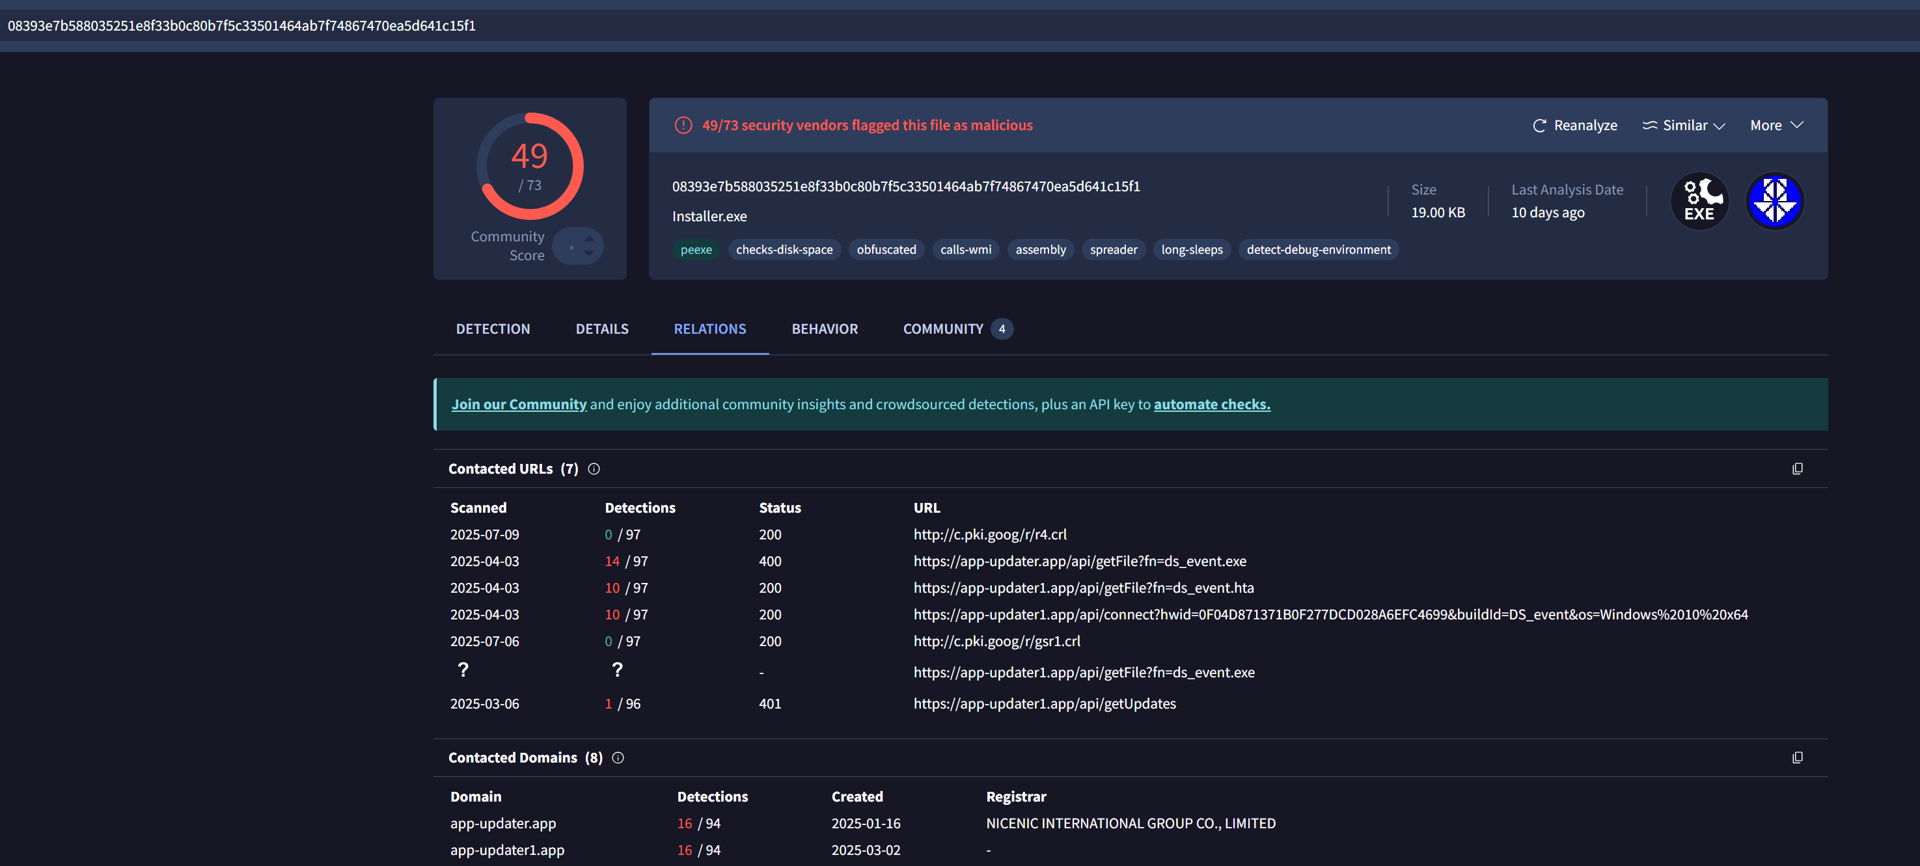Click the 1 / 96 detections value
Screen dimensions: 1920x866
623,704
